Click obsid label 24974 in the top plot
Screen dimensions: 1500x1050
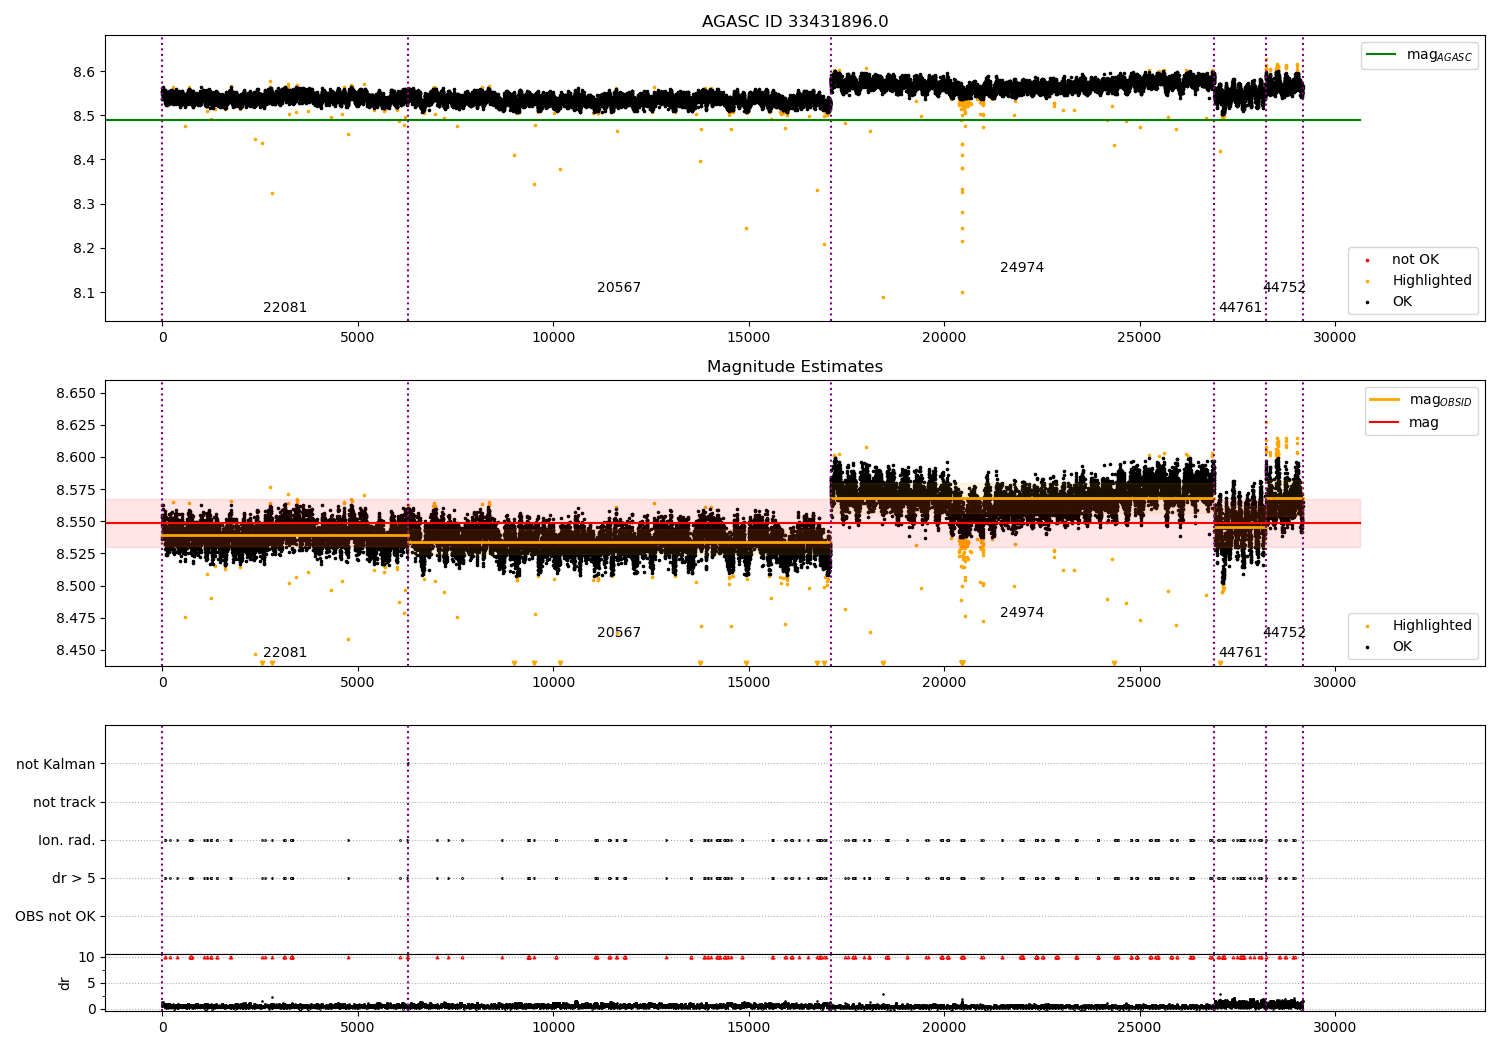coord(1022,268)
